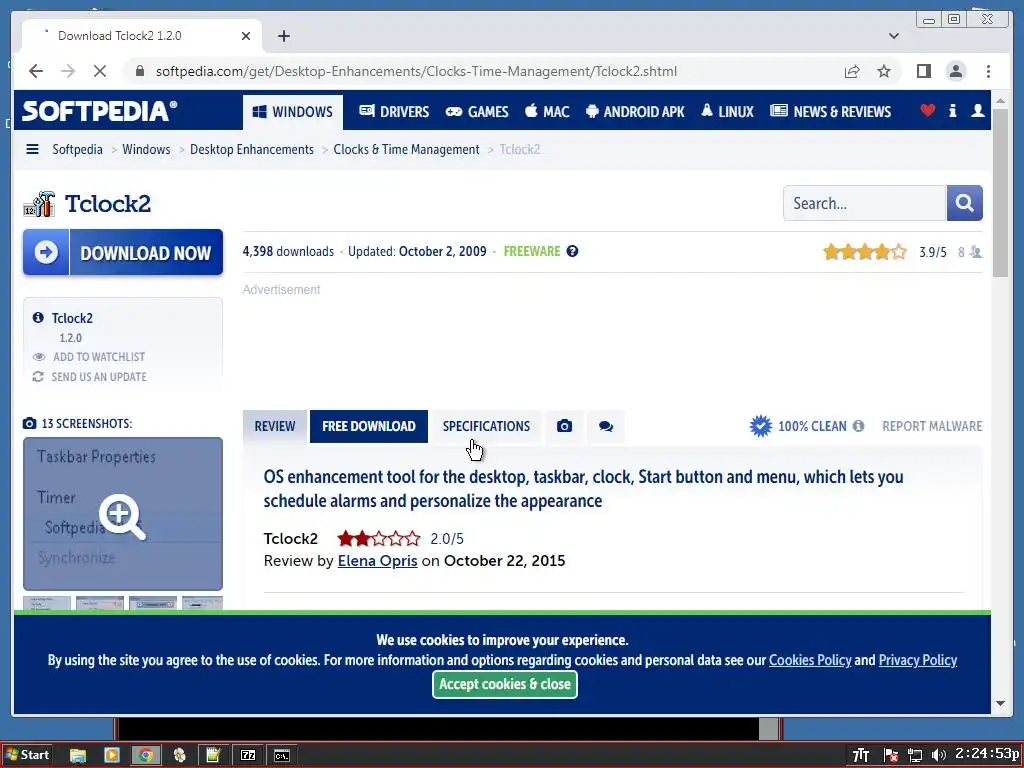Image resolution: width=1024 pixels, height=768 pixels.
Task: Click the info icon next to 100% Clean
Action: coord(858,426)
